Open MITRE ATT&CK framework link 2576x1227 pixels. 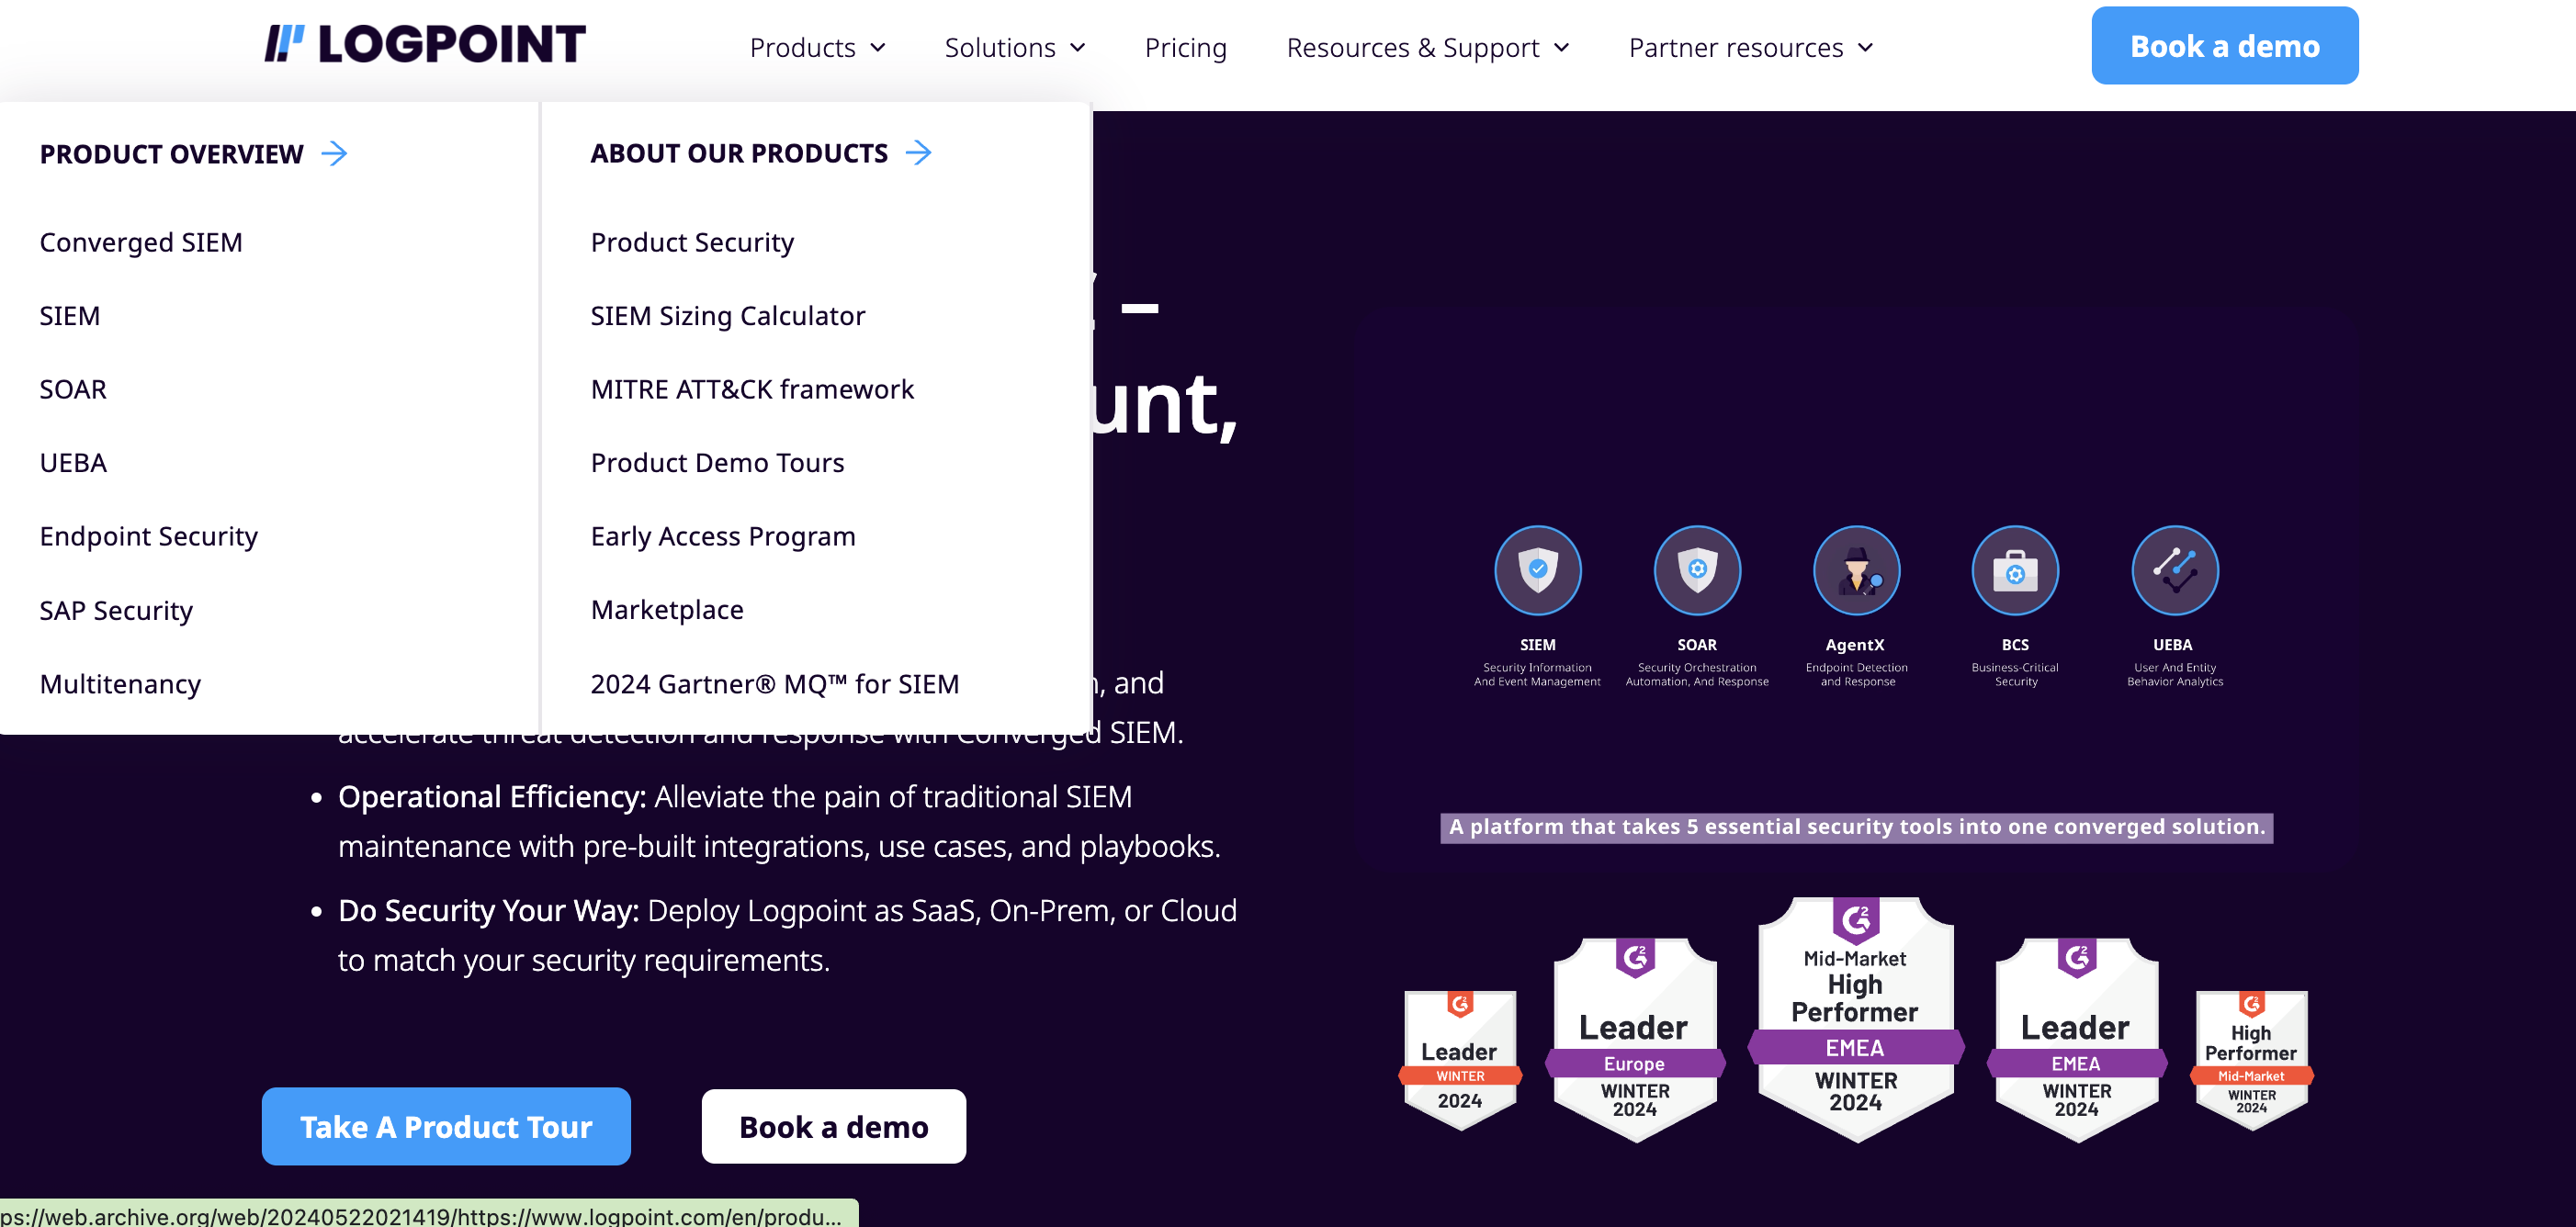pyautogui.click(x=752, y=389)
